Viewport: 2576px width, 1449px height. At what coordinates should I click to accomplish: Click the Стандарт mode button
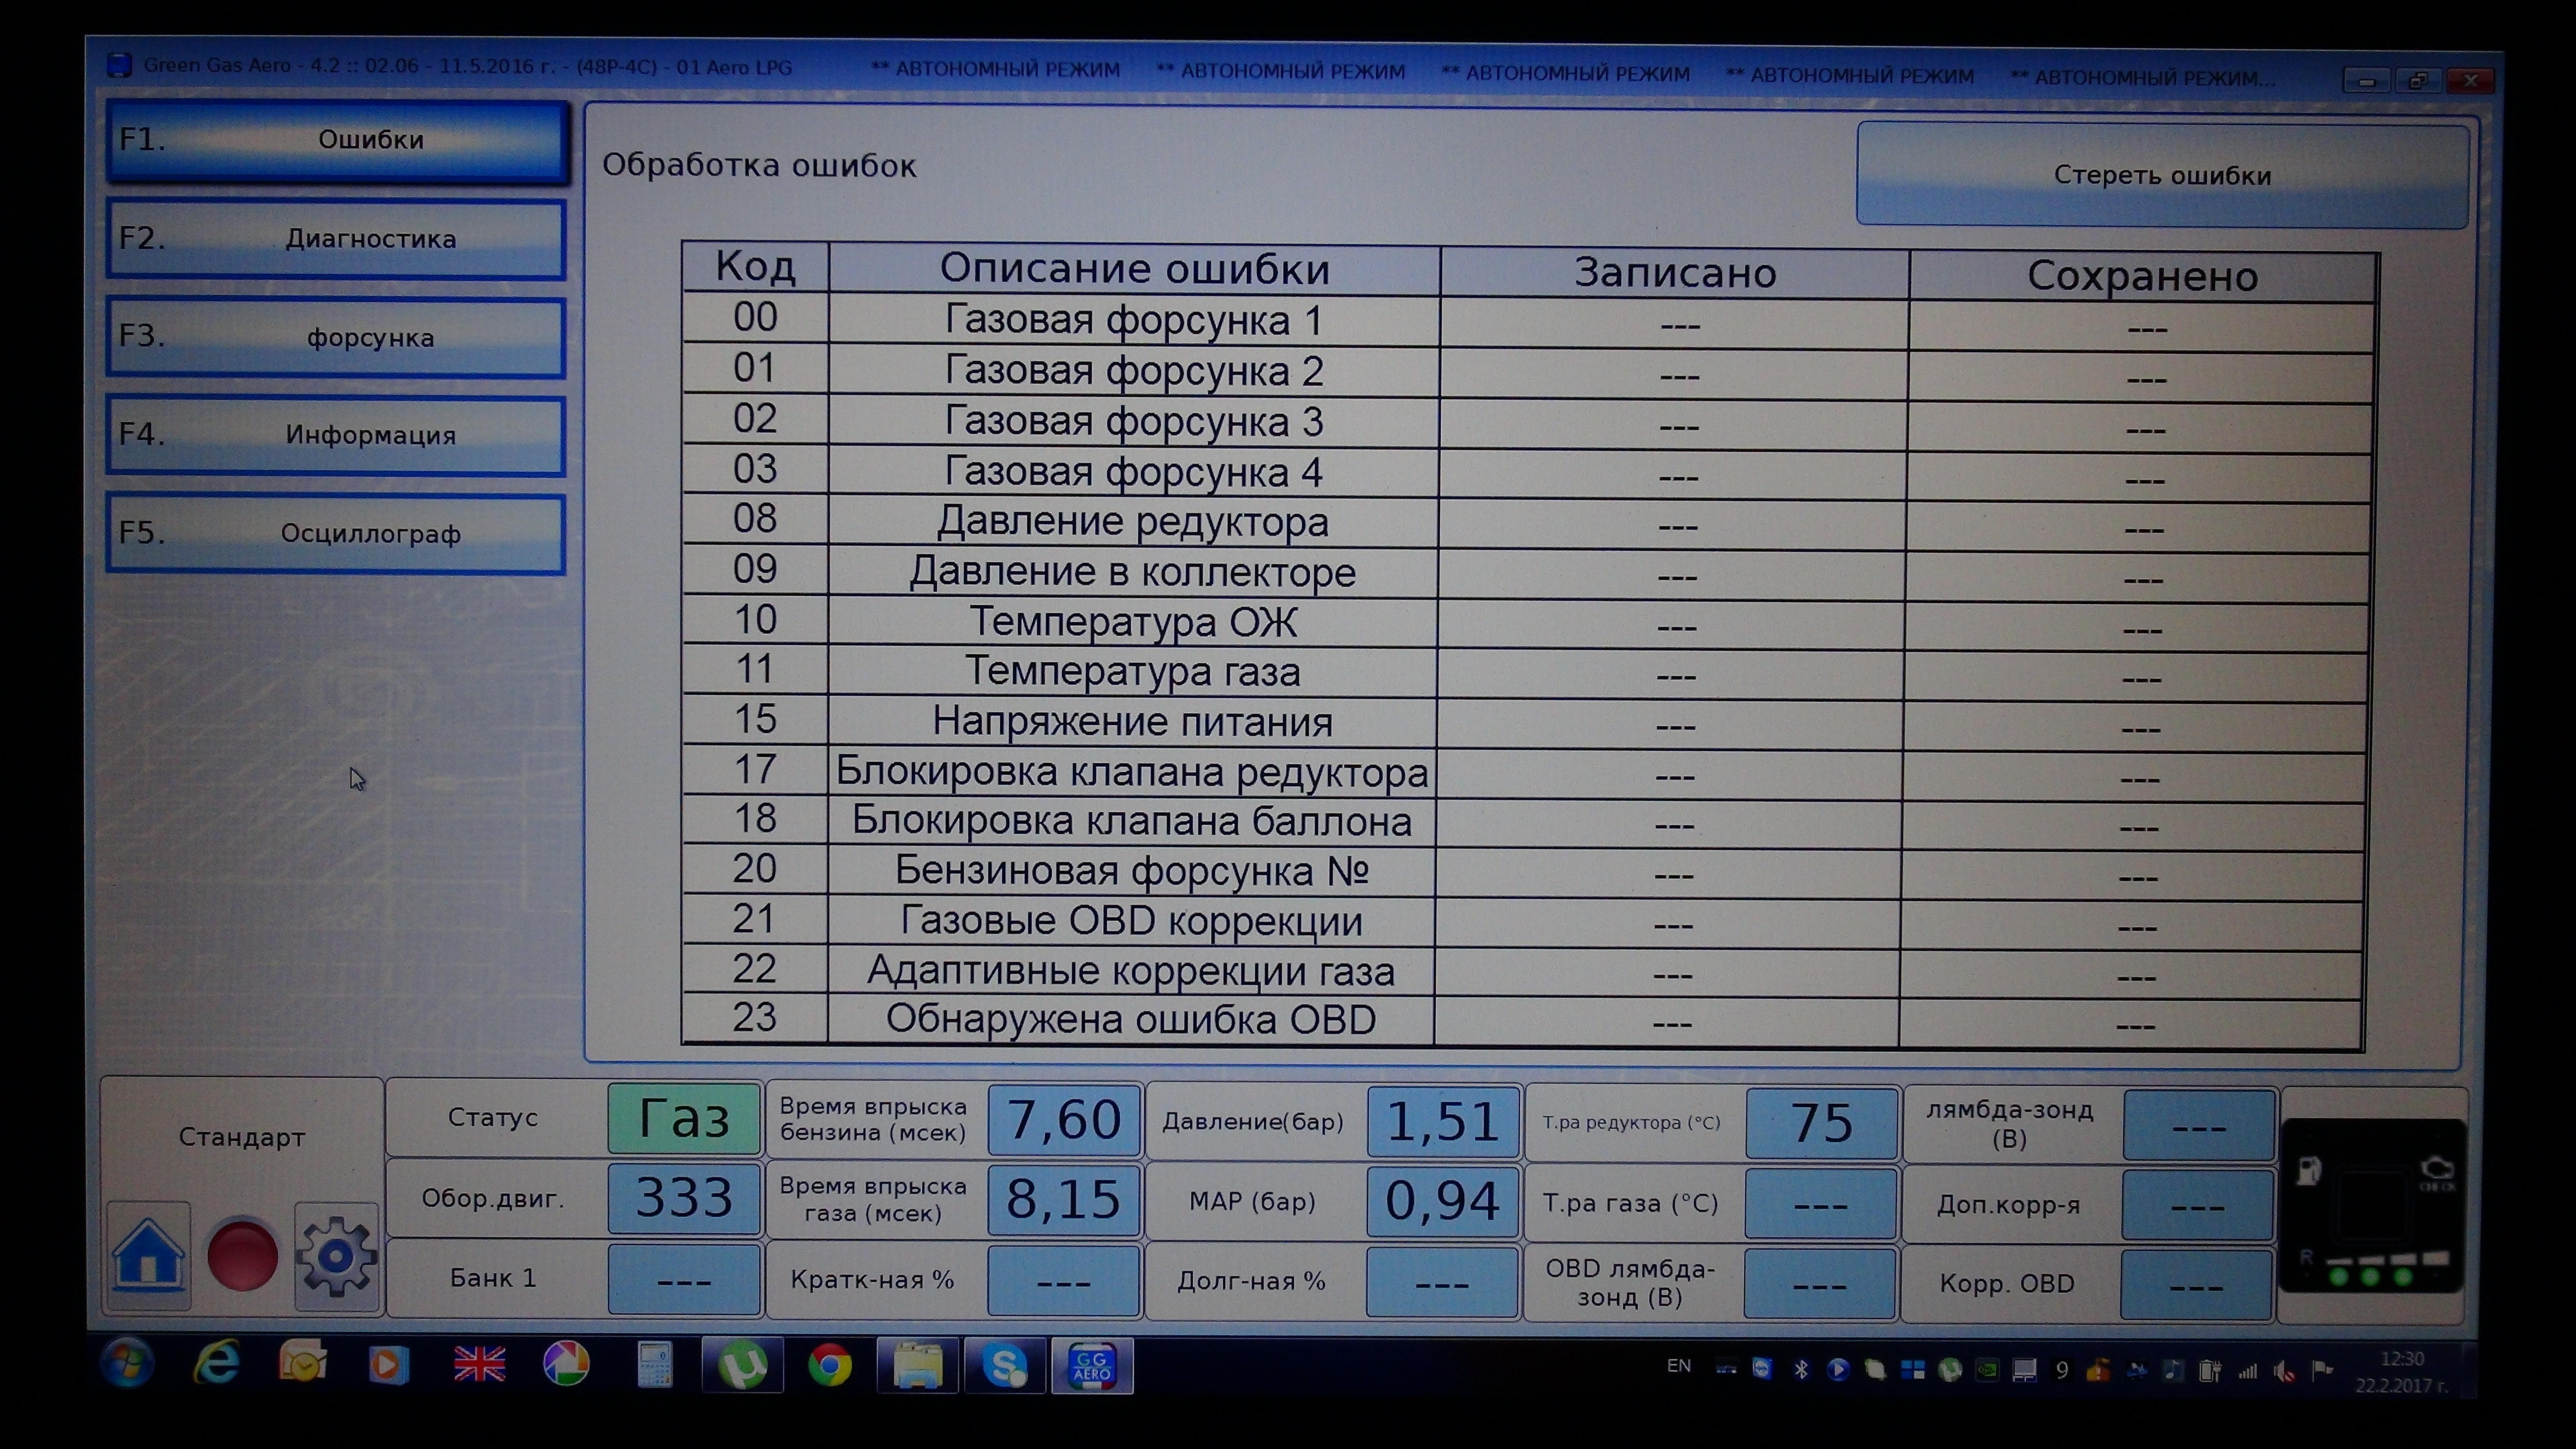(x=242, y=1137)
